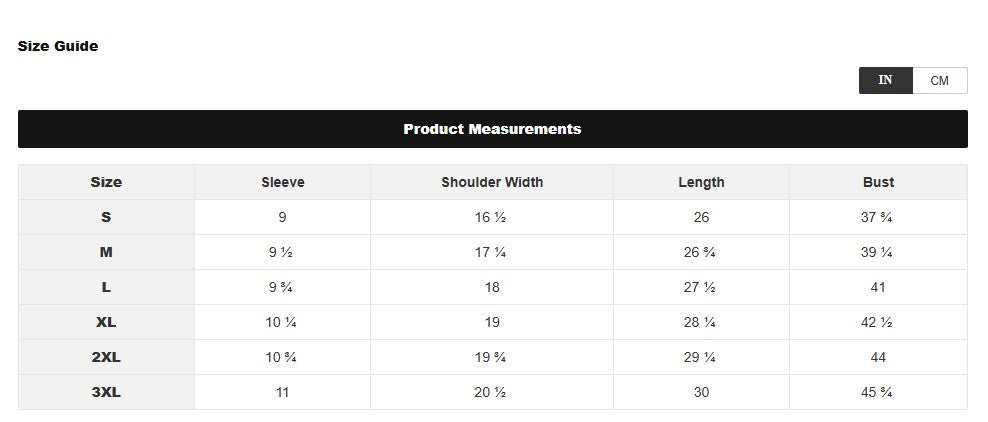Click the 3XL bust value 45 ¾

pos(877,392)
